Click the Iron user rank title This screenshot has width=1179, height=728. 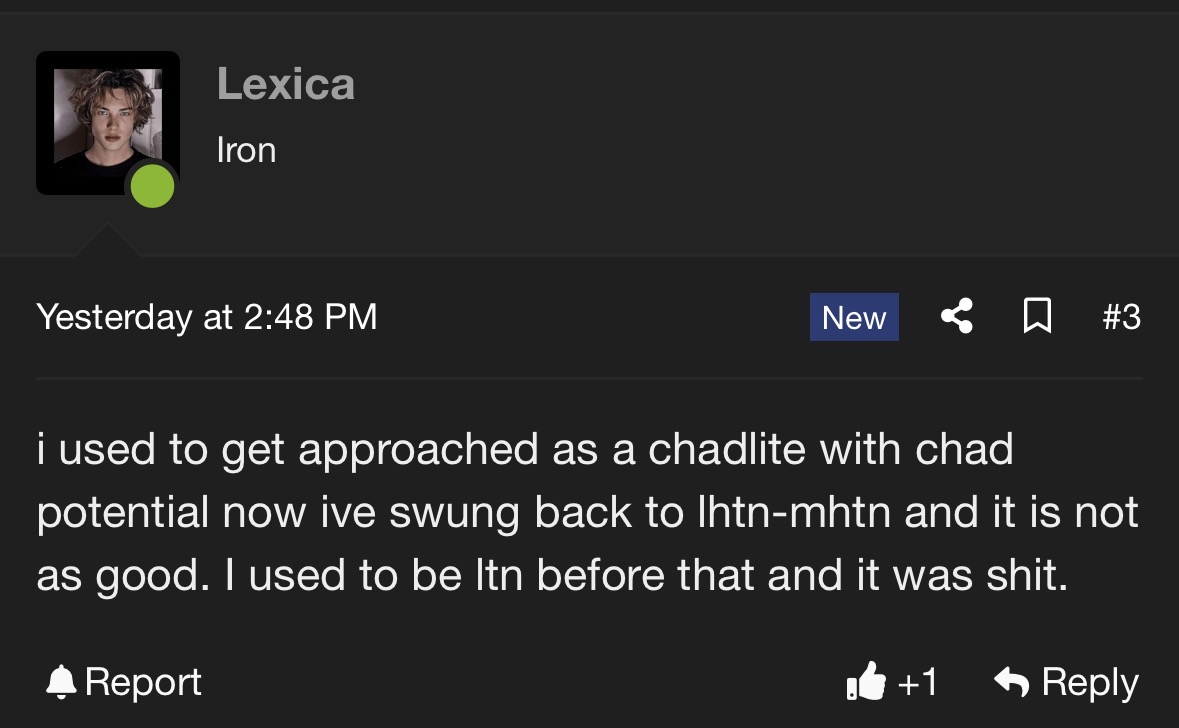point(246,150)
